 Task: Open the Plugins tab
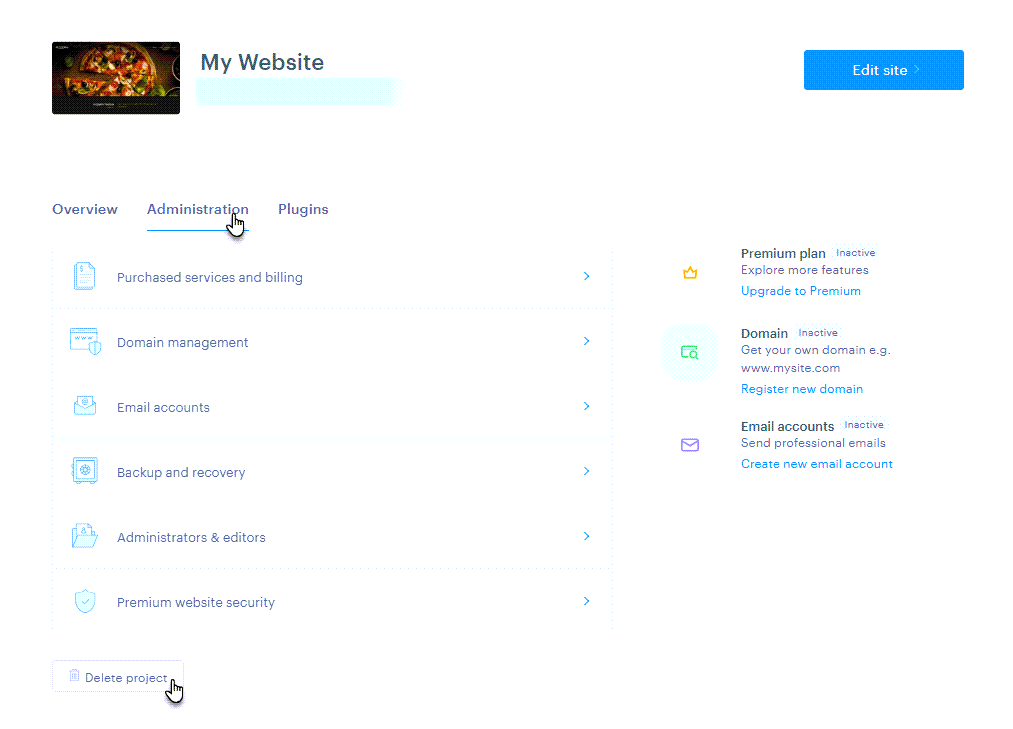tap(303, 209)
